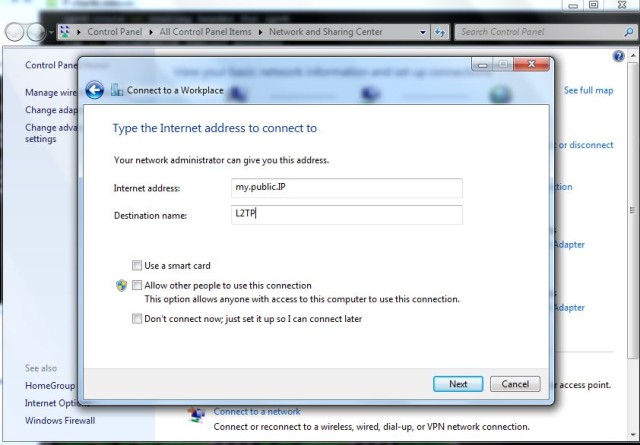Select the All Control Panel Items breadcrumb
The width and height of the screenshot is (640, 445).
point(205,32)
